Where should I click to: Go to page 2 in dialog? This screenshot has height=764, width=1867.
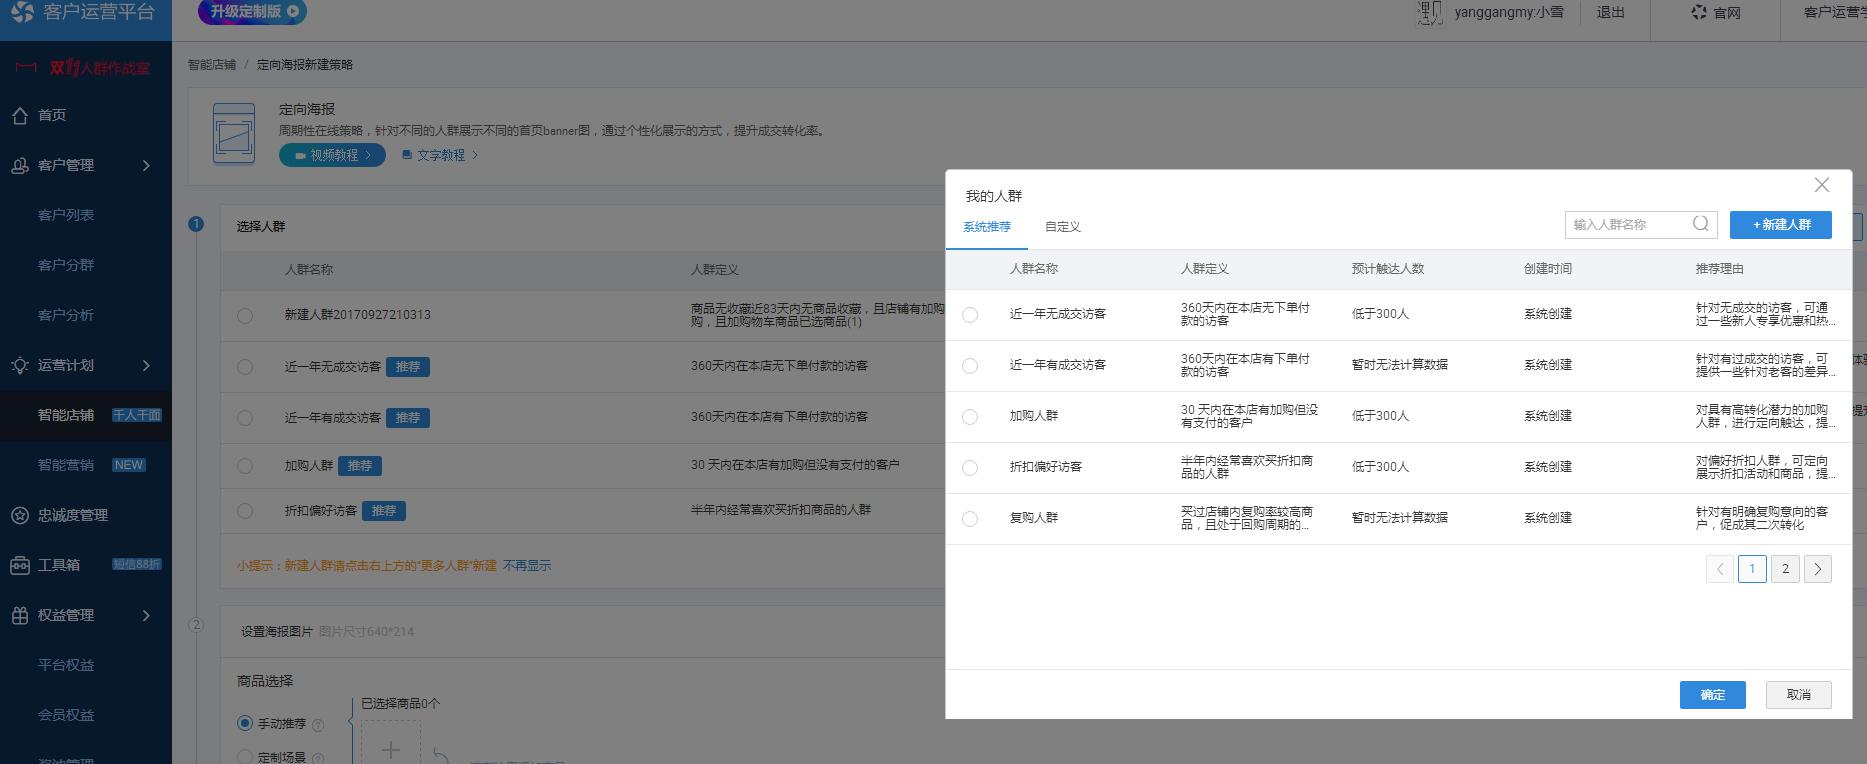tap(1785, 569)
